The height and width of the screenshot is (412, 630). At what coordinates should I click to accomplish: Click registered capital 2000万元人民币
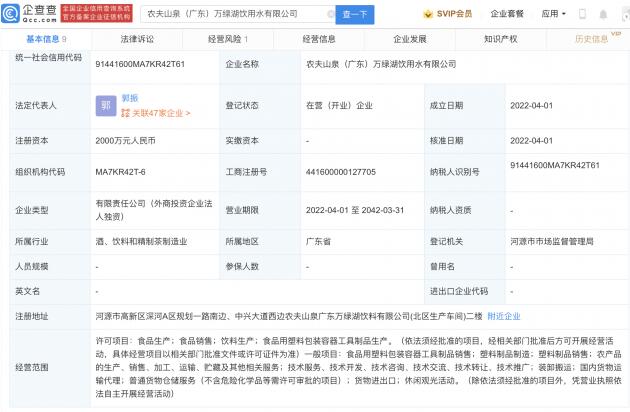click(x=125, y=141)
